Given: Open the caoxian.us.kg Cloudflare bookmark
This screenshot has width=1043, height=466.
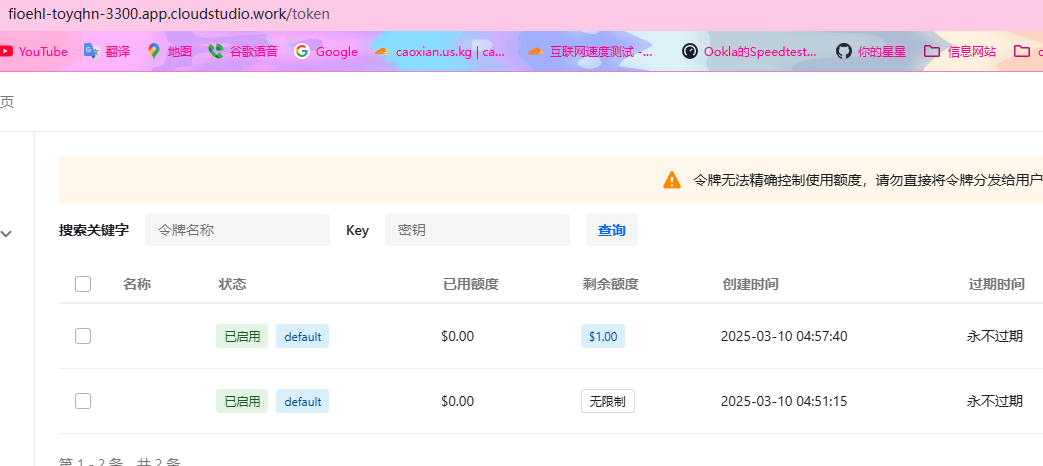Looking at the screenshot, I should coord(439,51).
